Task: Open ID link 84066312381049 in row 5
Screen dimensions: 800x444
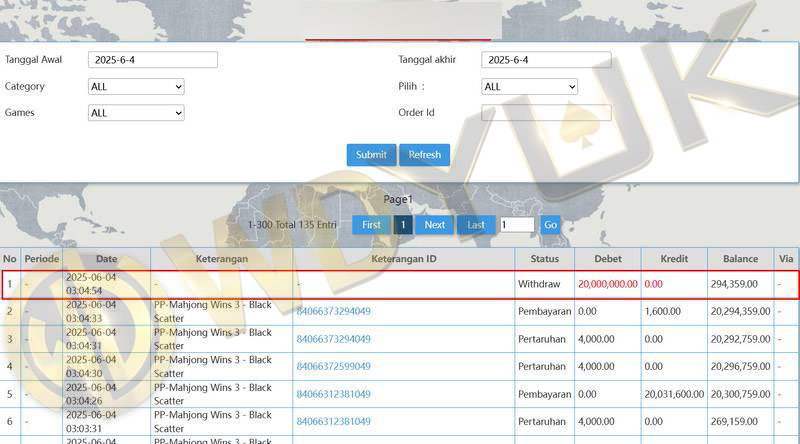Action: tap(334, 394)
